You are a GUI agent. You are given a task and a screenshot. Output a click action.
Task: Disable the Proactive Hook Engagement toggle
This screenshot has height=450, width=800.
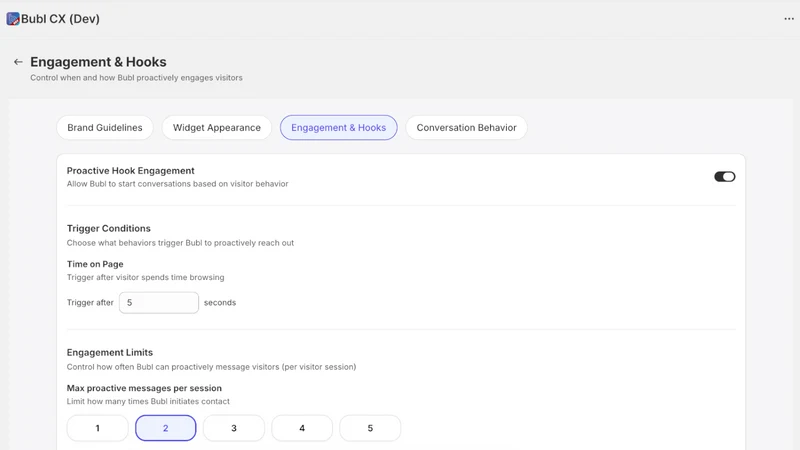point(724,177)
